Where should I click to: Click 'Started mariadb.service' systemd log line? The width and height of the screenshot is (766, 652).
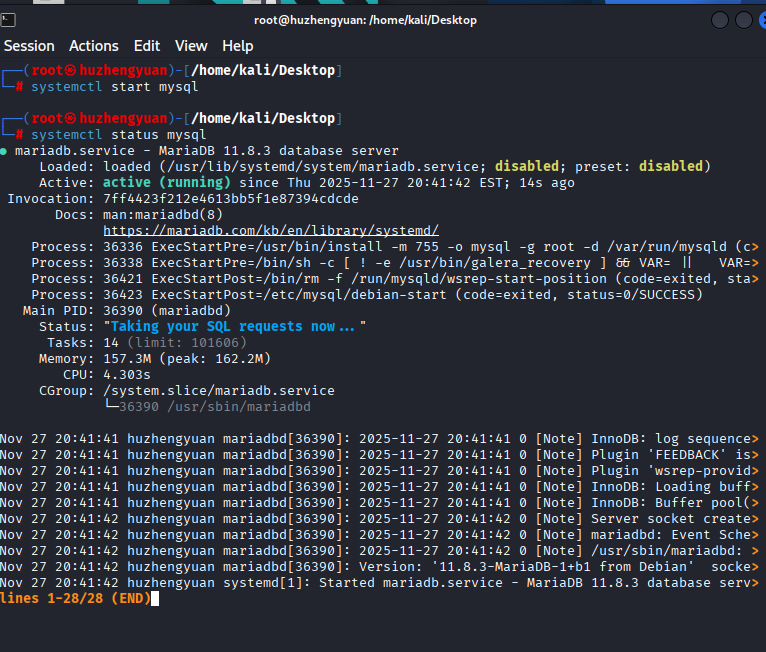[x=379, y=583]
